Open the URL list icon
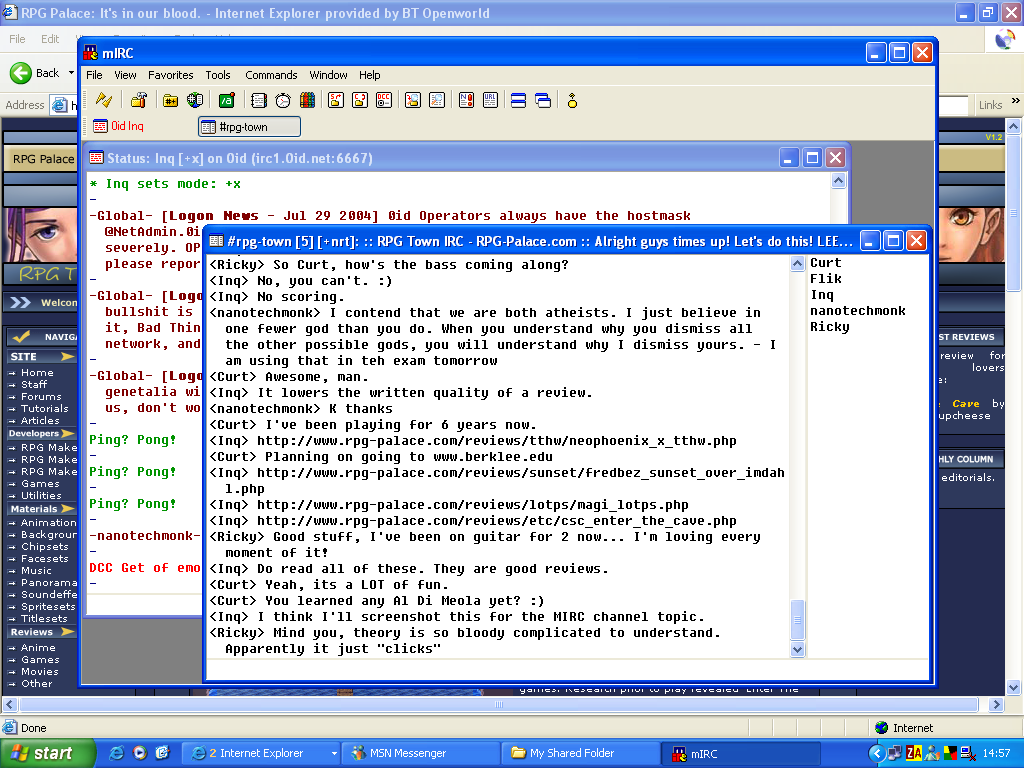This screenshot has width=1024, height=768. click(490, 100)
